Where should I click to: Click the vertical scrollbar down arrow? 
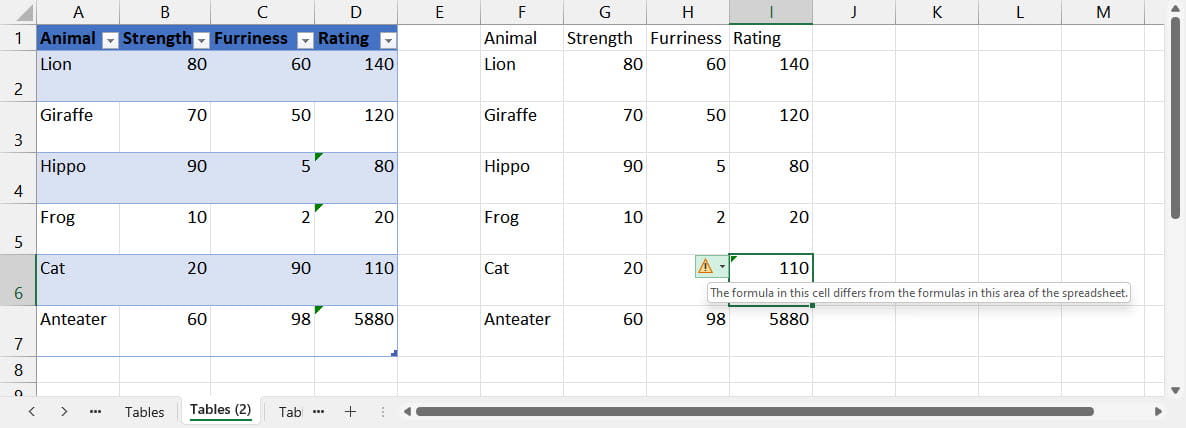(x=1176, y=389)
